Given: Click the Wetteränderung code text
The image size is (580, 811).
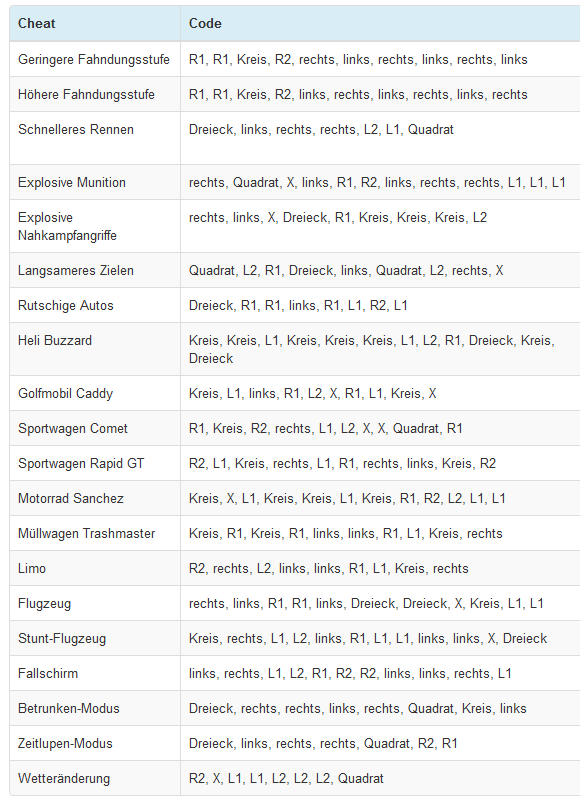Looking at the screenshot, I should (286, 779).
